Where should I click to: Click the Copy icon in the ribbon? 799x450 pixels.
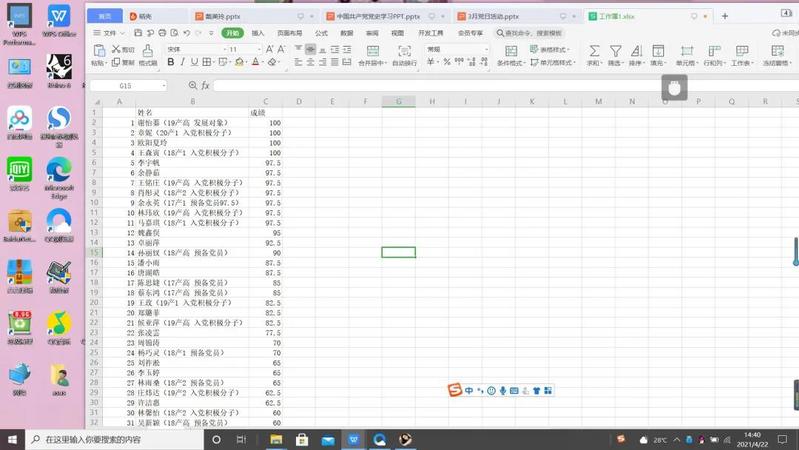pyautogui.click(x=116, y=62)
